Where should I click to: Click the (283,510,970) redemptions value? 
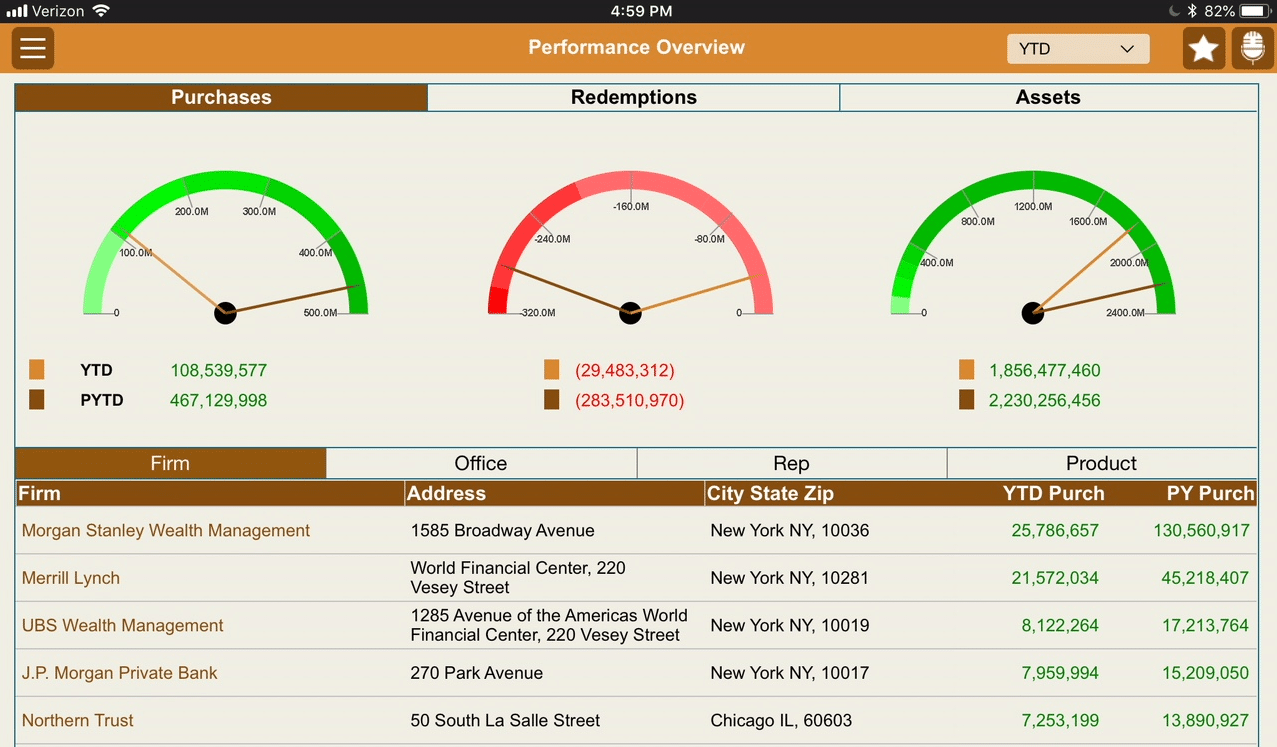tap(630, 400)
